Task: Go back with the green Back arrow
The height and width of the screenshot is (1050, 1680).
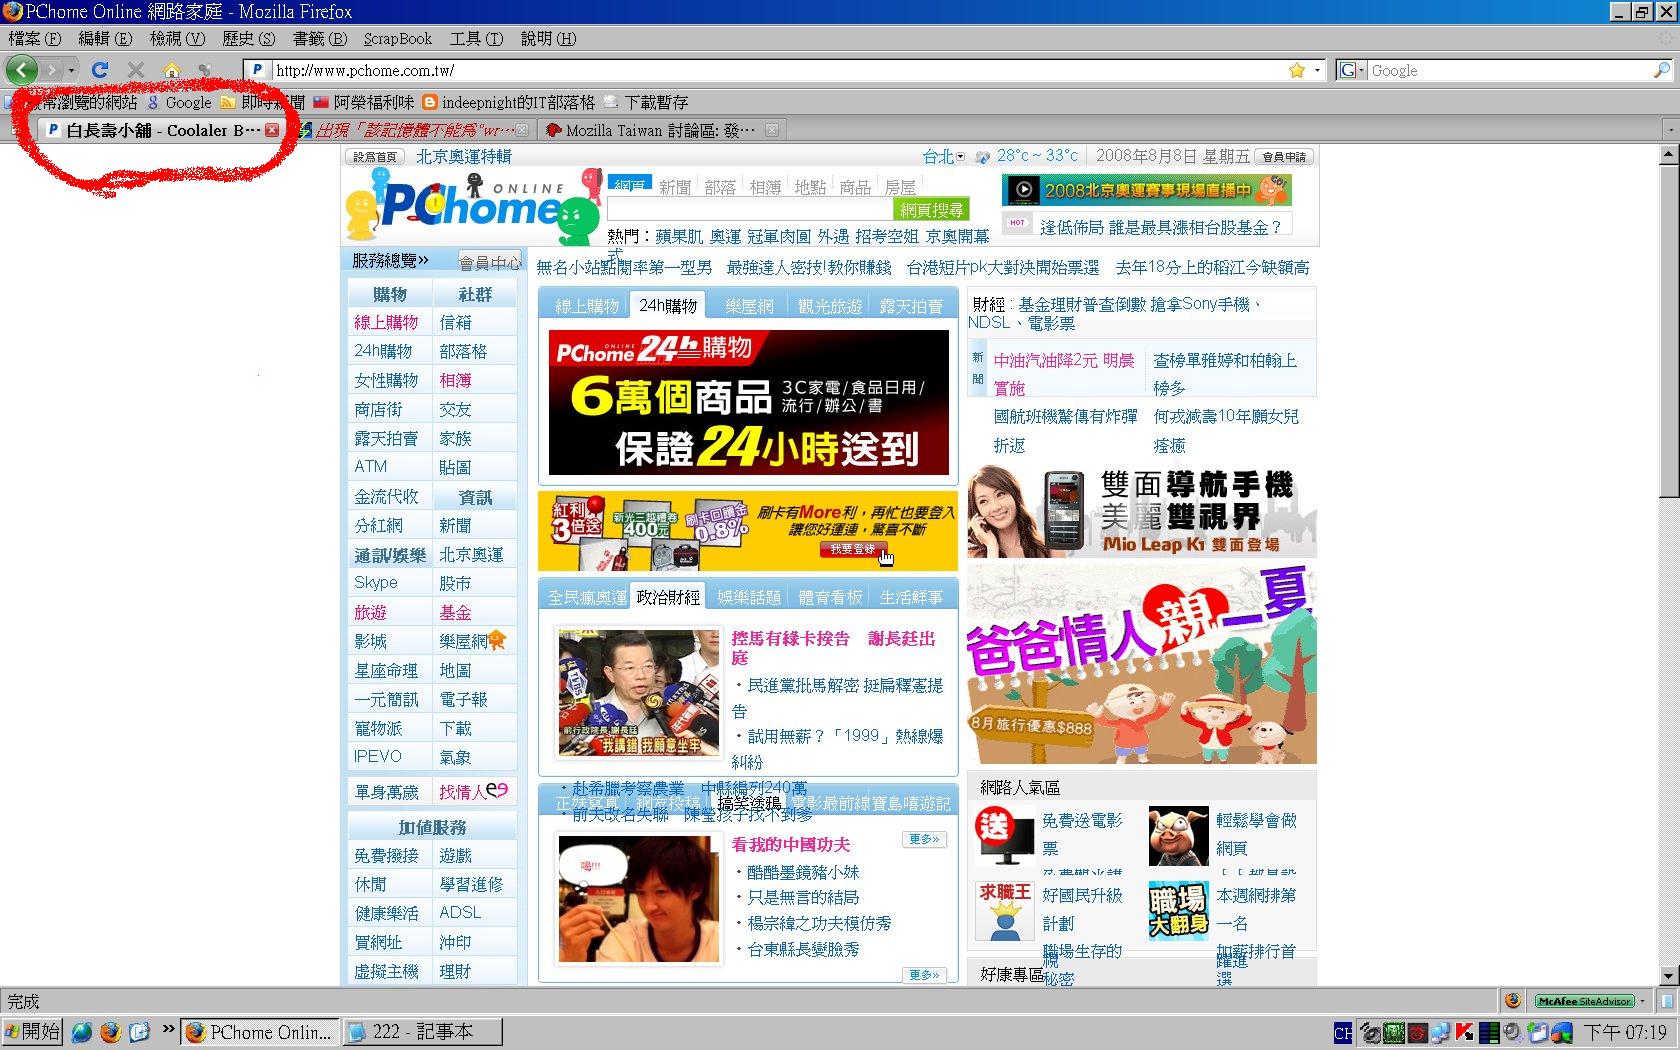Action: pyautogui.click(x=22, y=70)
